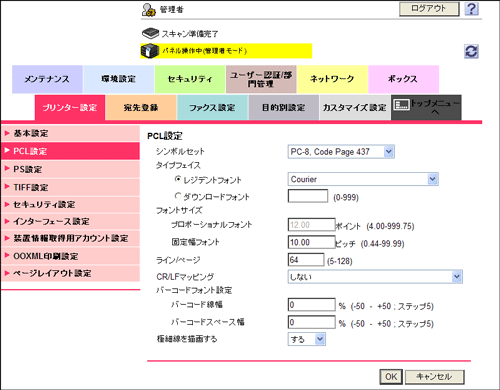Image resolution: width=500 pixels, height=390 pixels.
Task: Click the scanner status icon
Action: click(x=150, y=33)
